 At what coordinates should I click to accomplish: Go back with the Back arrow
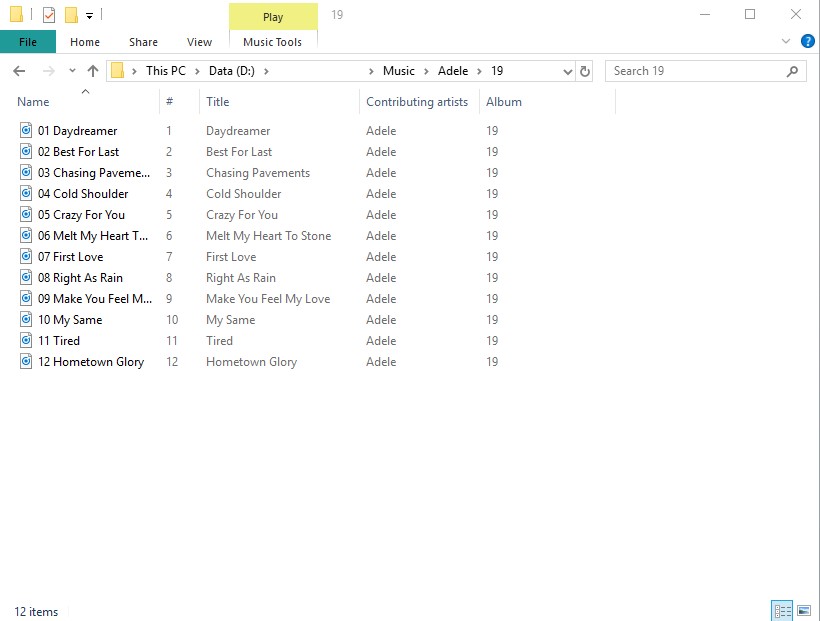tap(19, 71)
